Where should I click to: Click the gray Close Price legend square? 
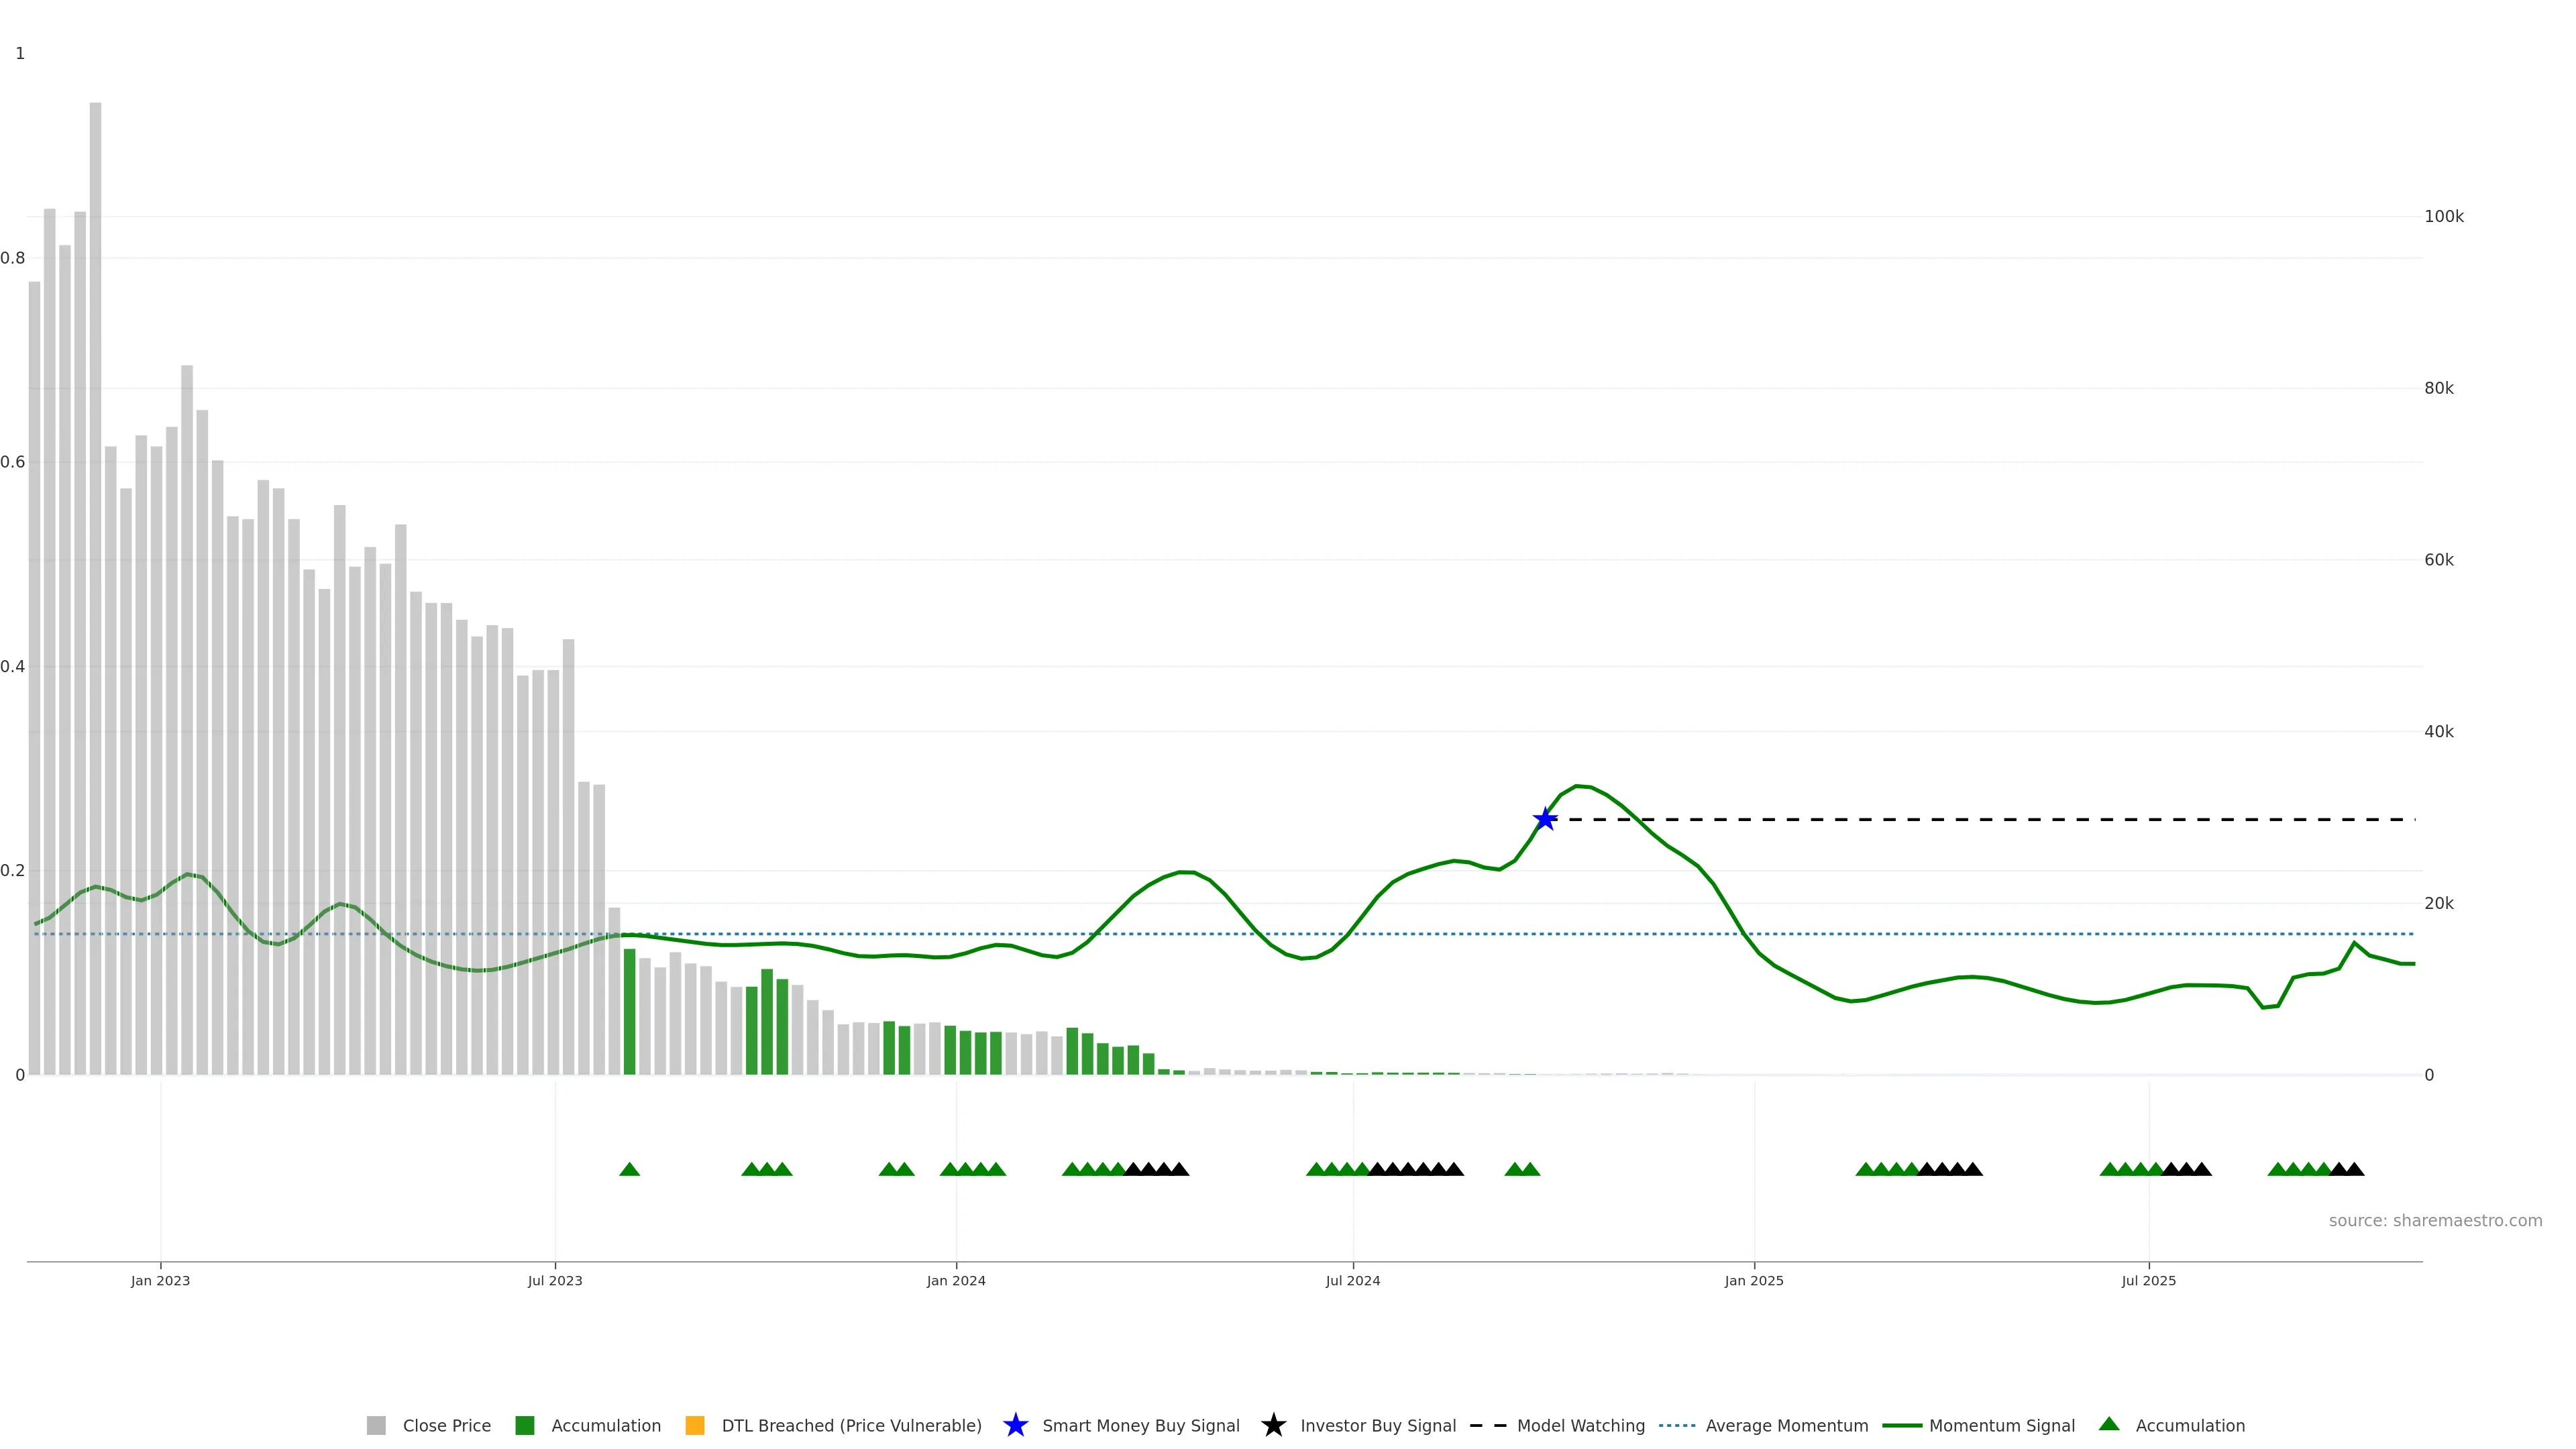[x=376, y=1426]
